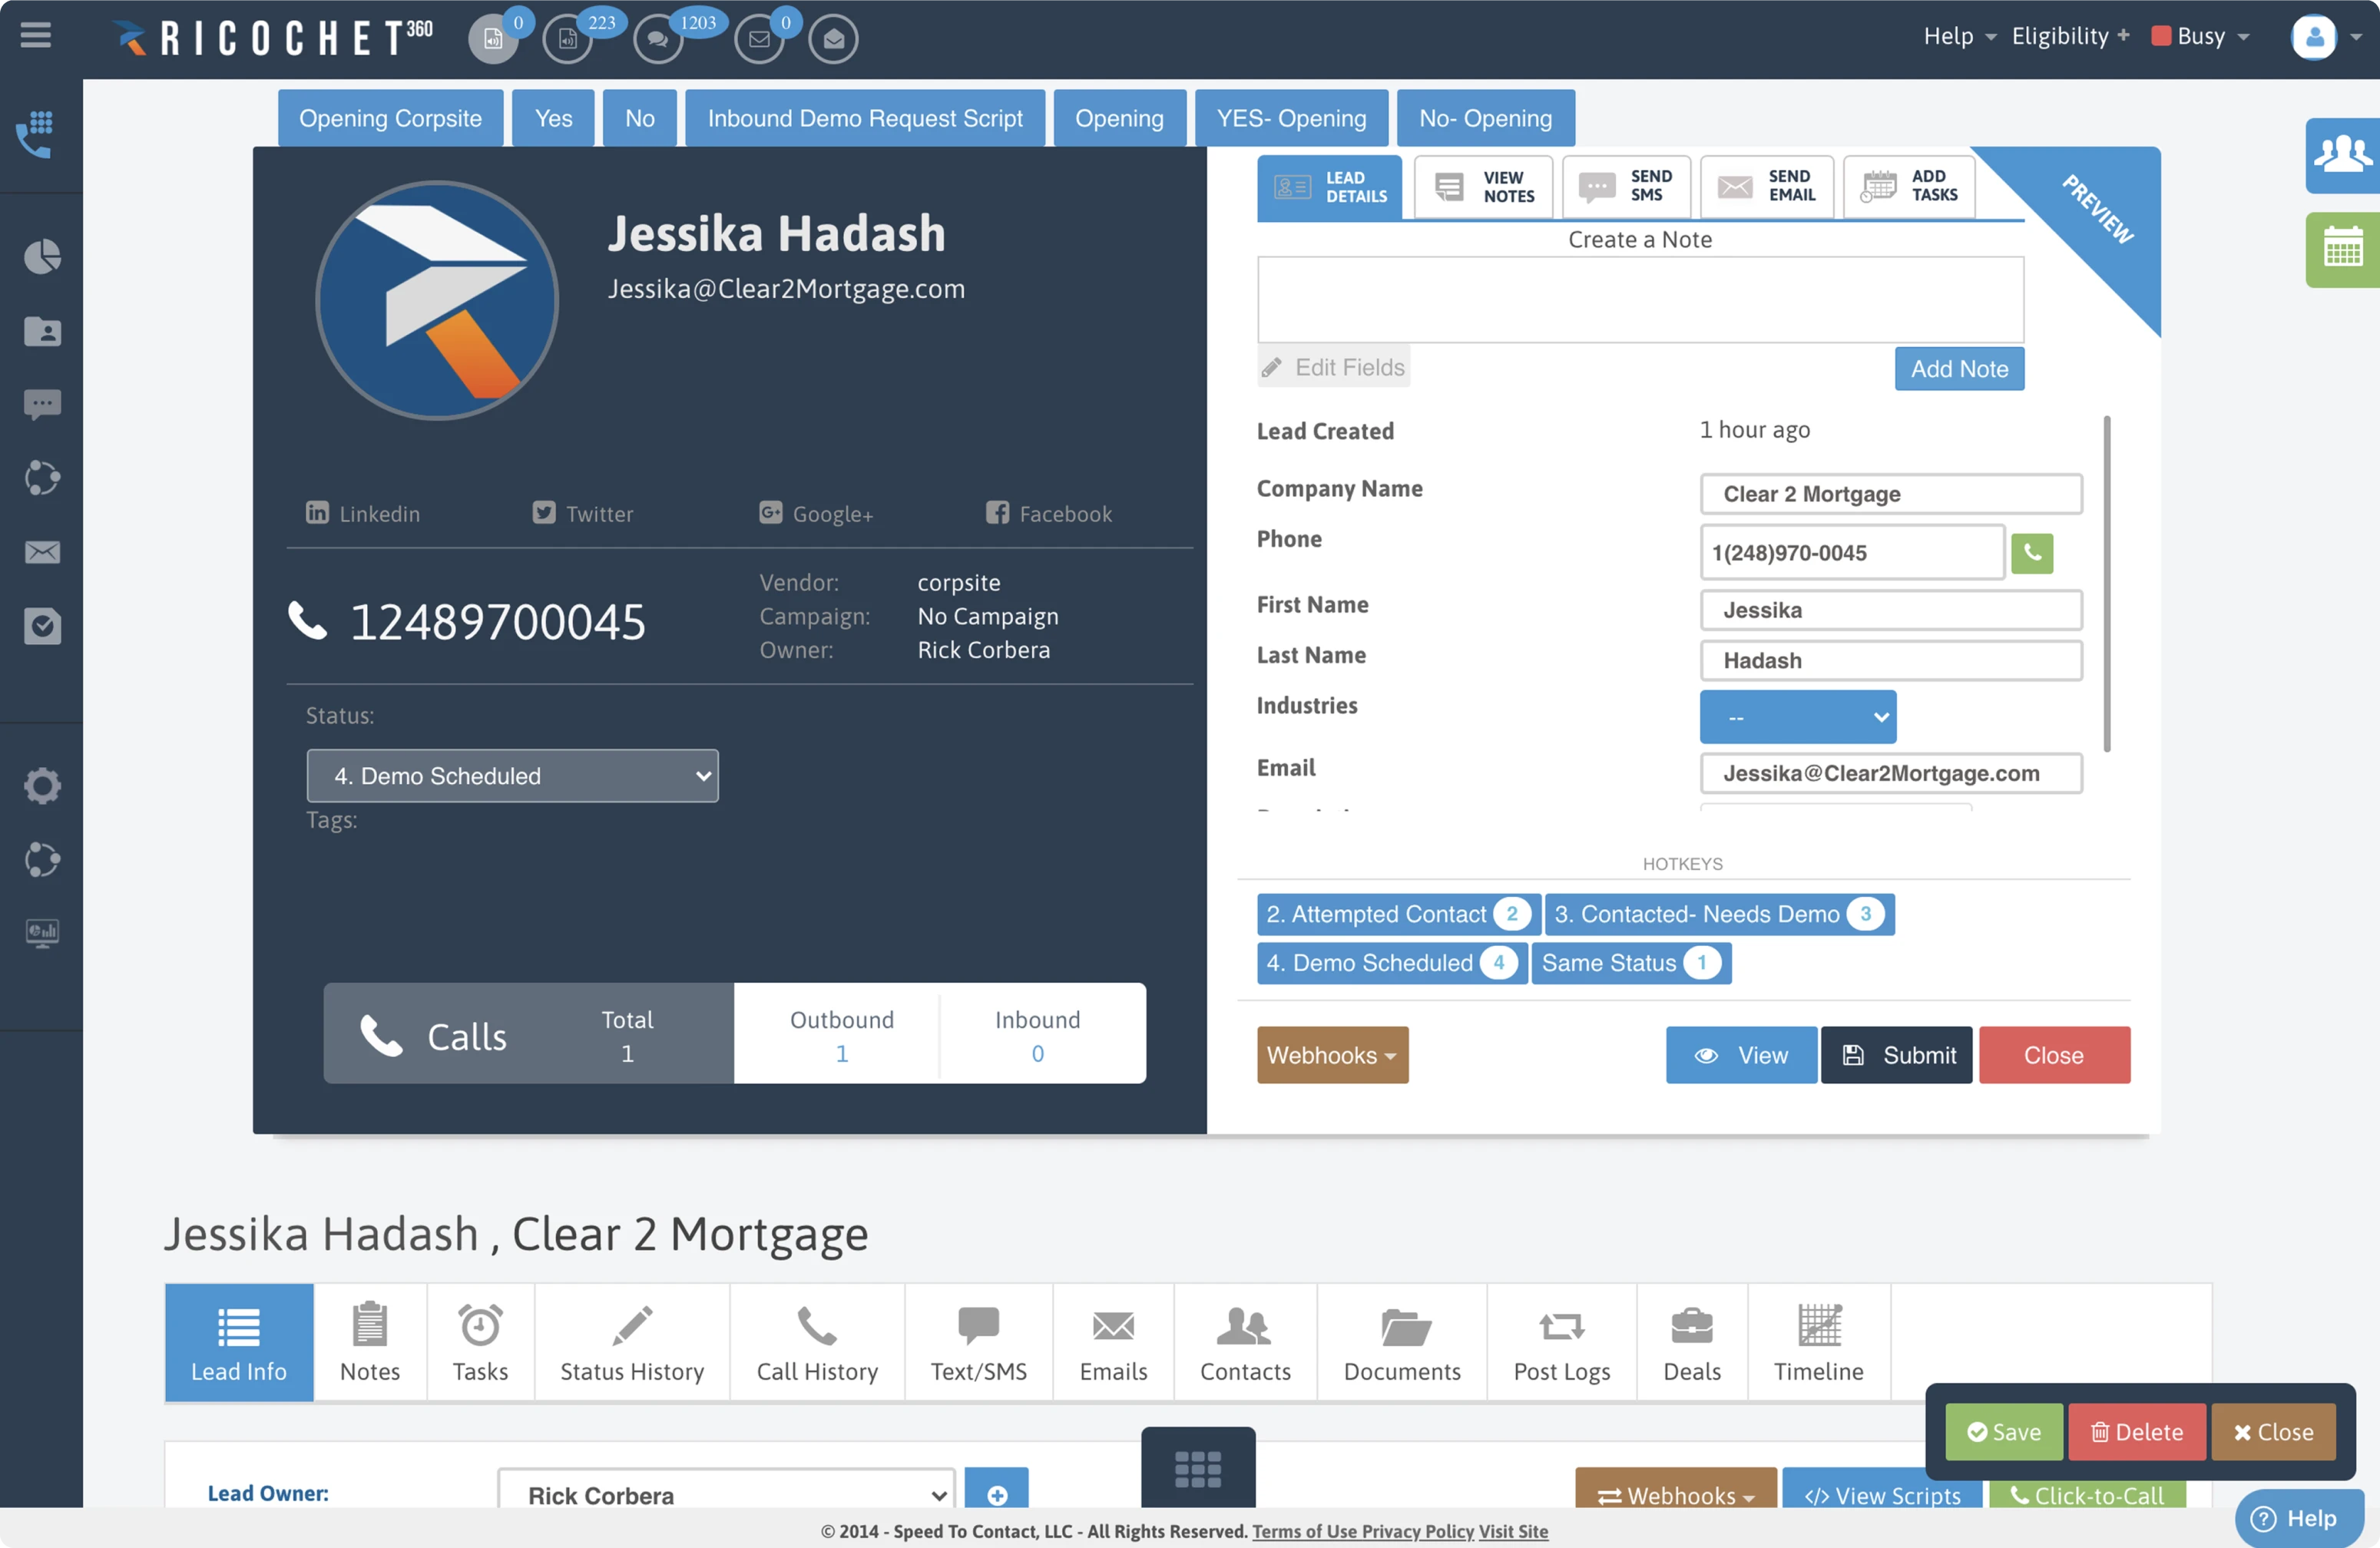Open the brown Webhooks dropdown near View button

pyautogui.click(x=1331, y=1055)
